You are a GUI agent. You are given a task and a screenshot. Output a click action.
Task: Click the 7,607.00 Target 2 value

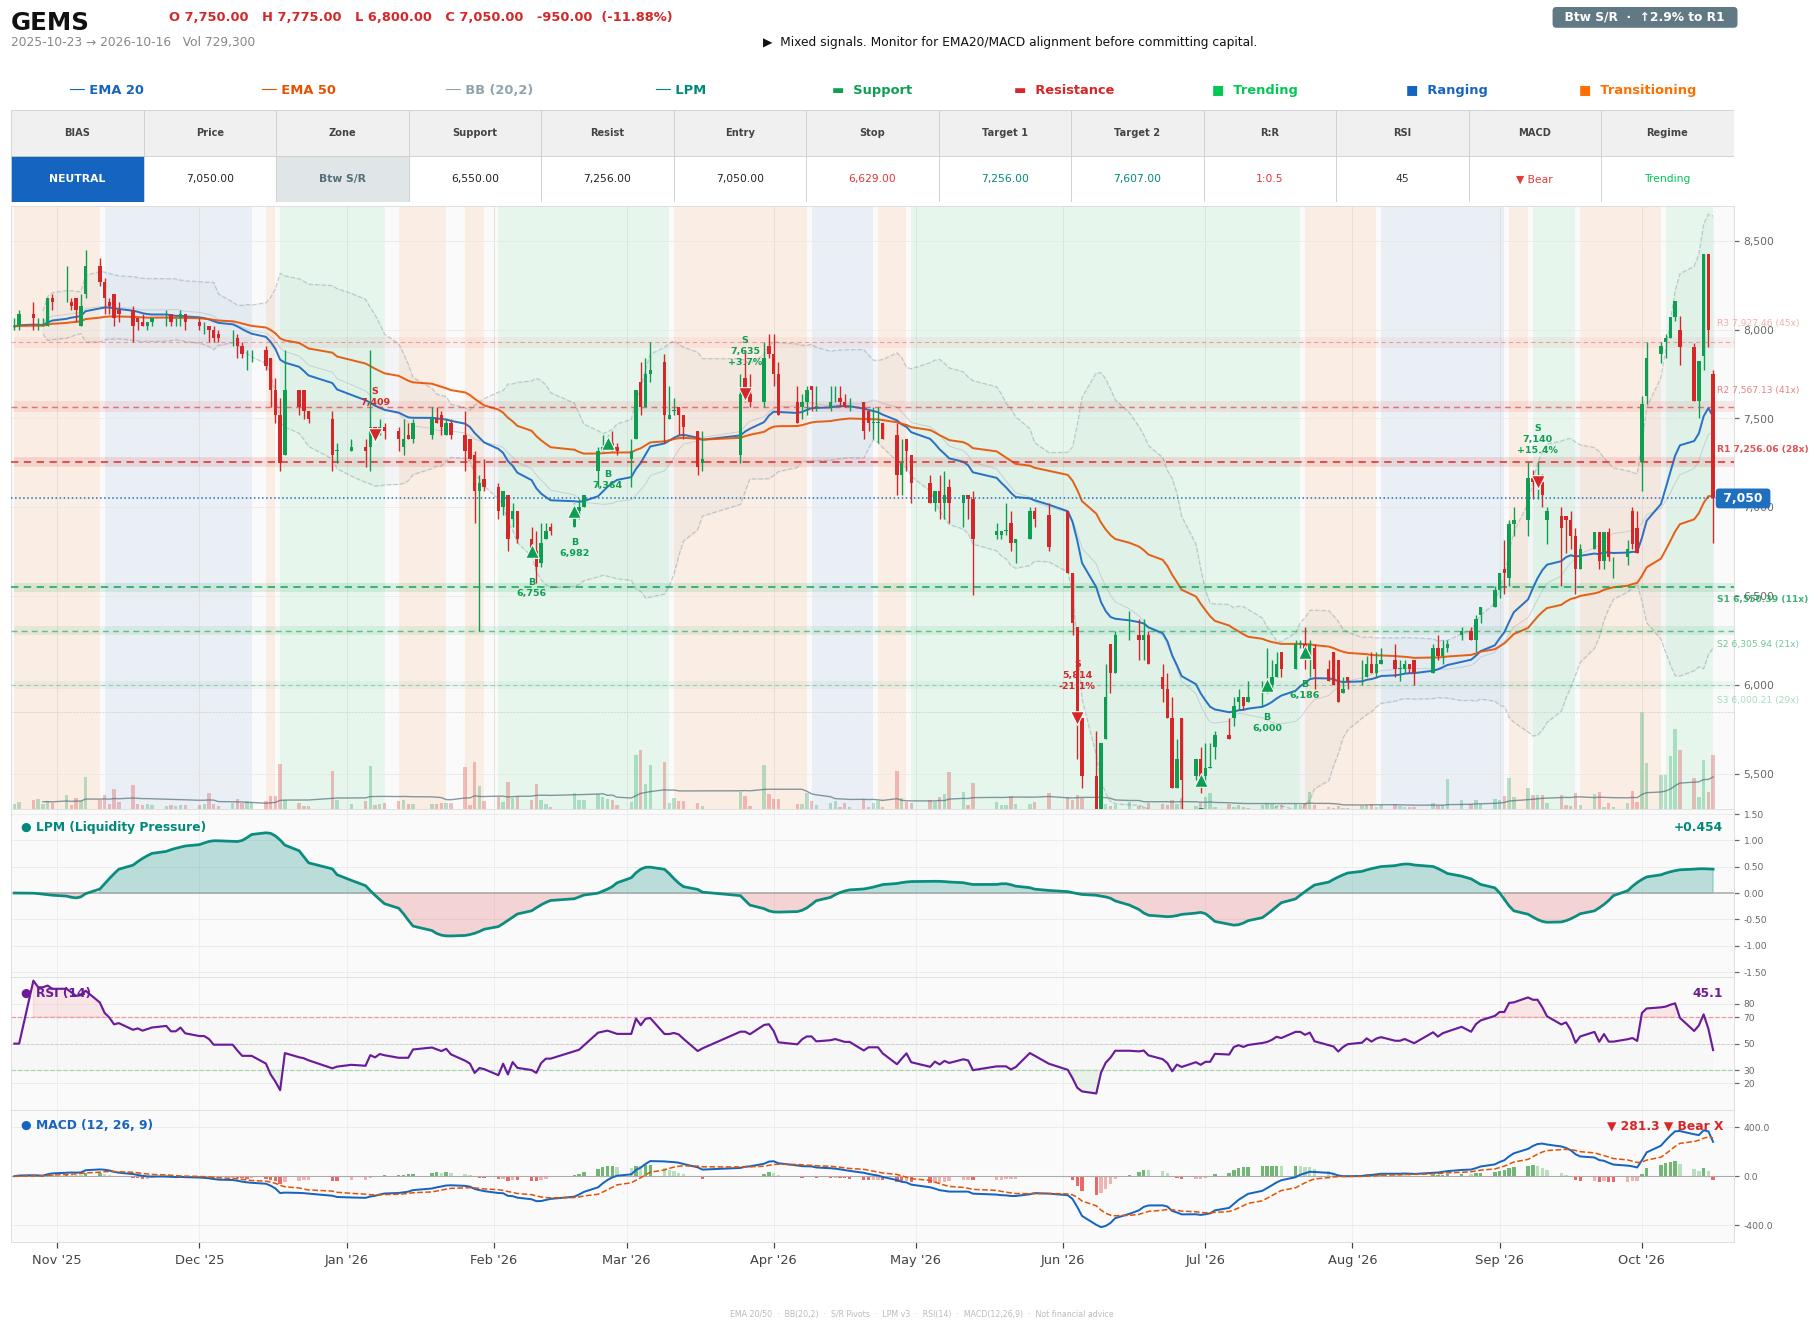click(1137, 179)
